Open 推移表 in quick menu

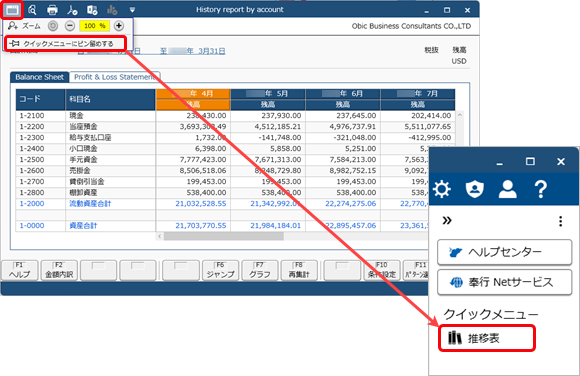point(487,338)
